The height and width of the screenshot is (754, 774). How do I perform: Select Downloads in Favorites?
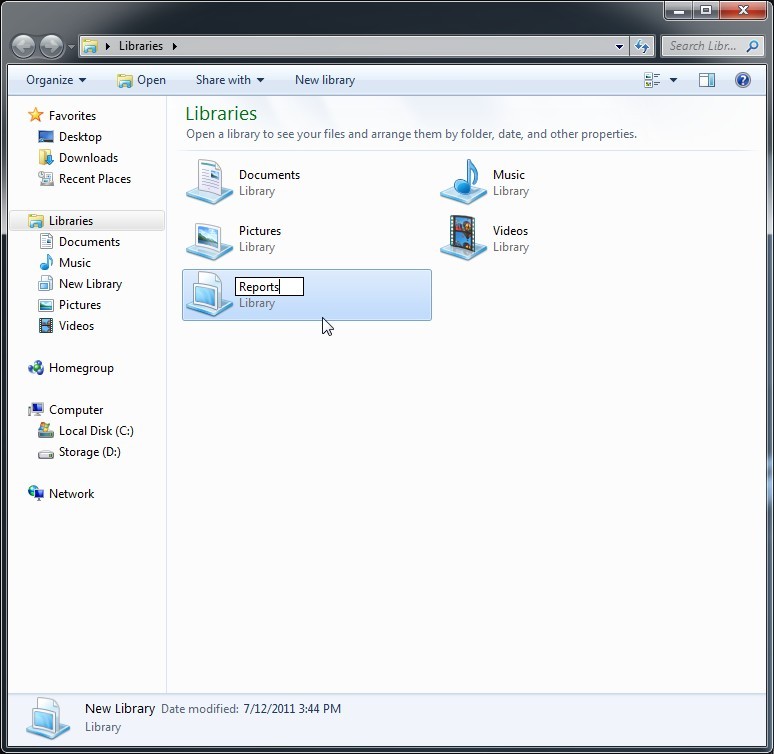pyautogui.click(x=88, y=158)
